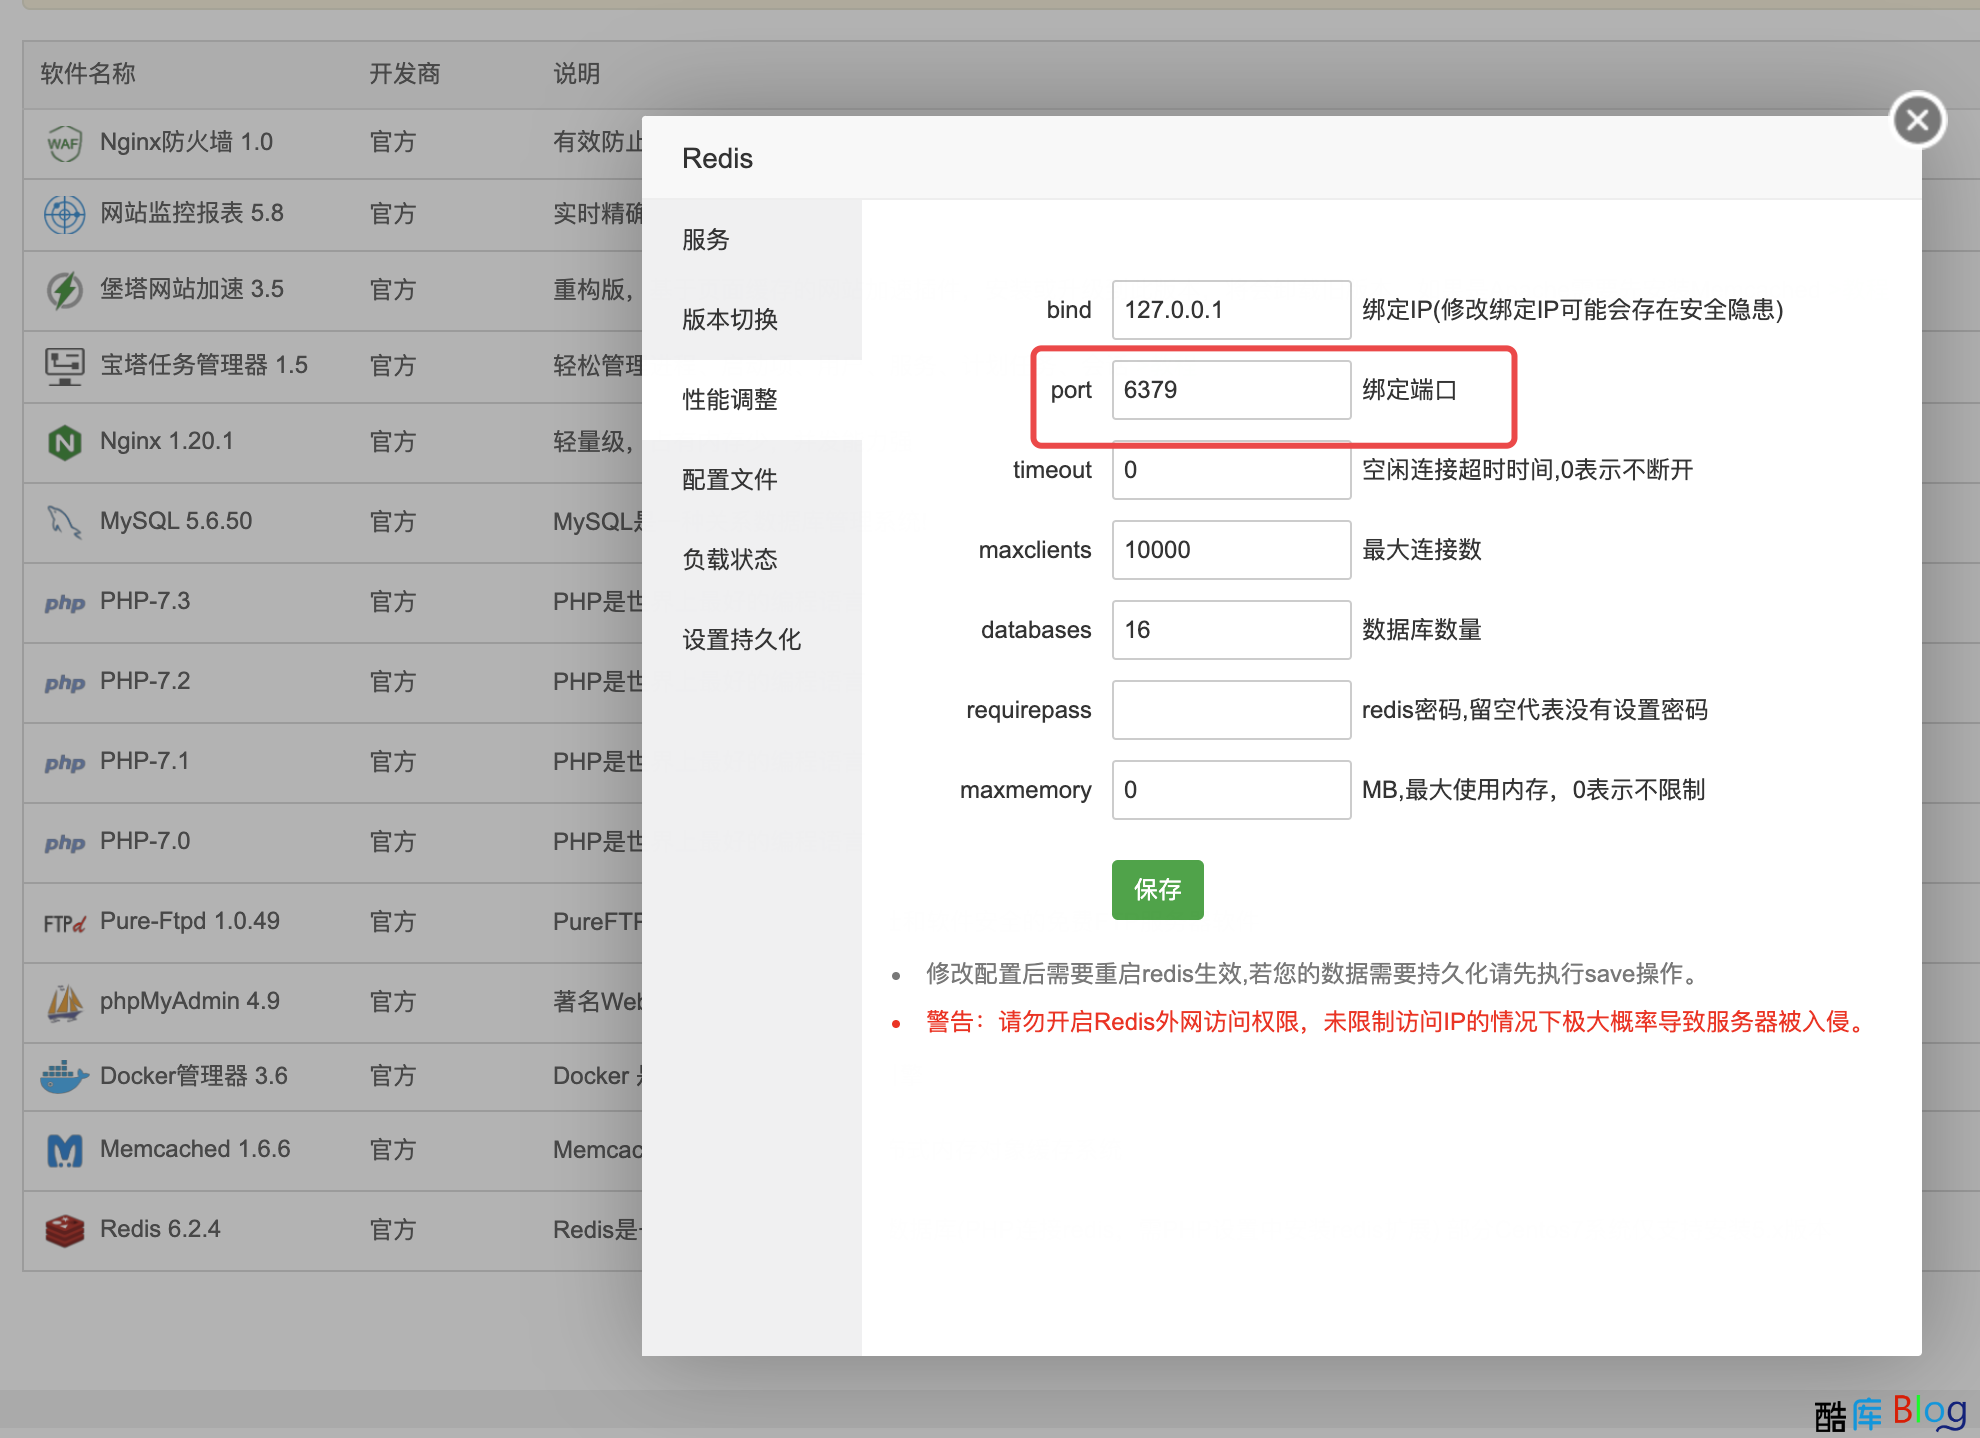This screenshot has height=1438, width=1980.
Task: Click the 网站监控报表 5.8 name
Action: [x=192, y=213]
